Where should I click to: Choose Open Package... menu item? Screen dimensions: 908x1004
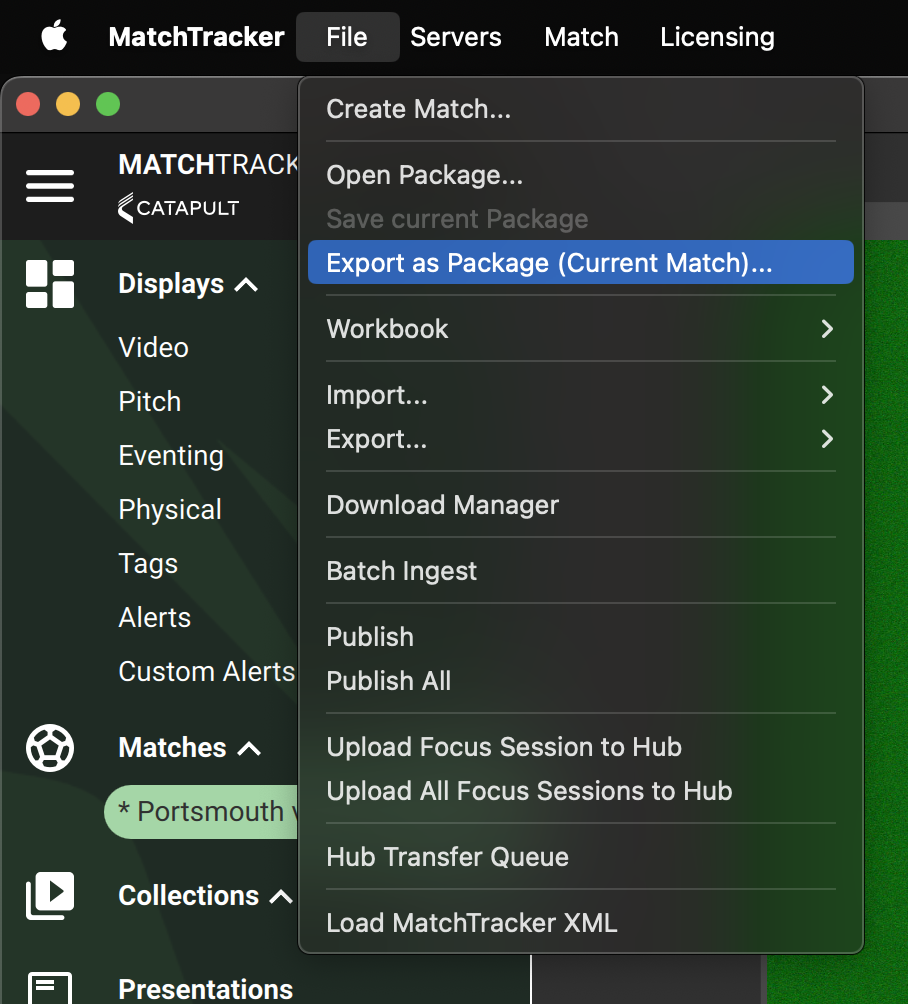click(x=581, y=175)
